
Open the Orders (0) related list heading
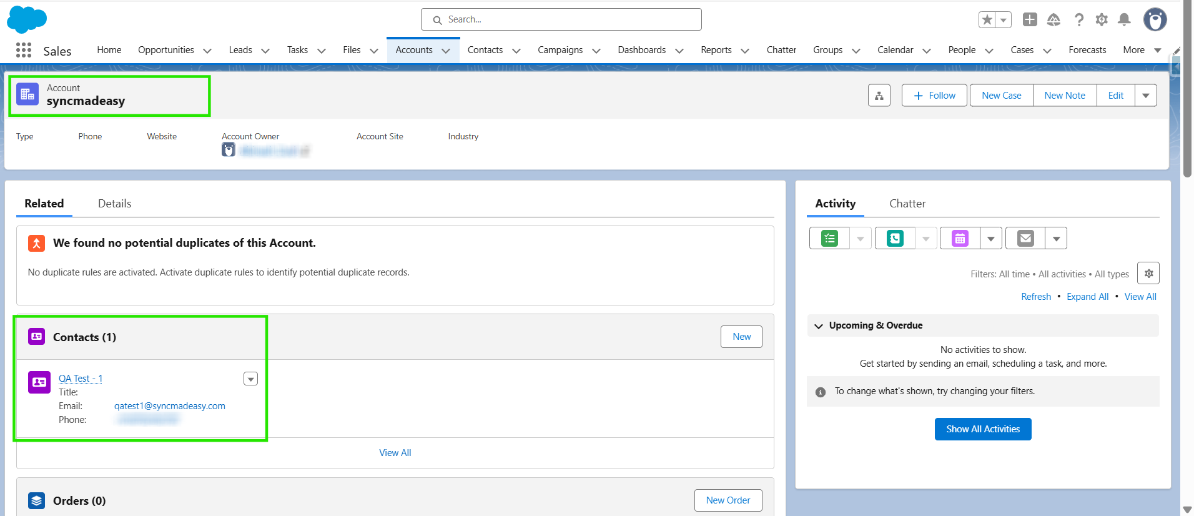(x=79, y=501)
